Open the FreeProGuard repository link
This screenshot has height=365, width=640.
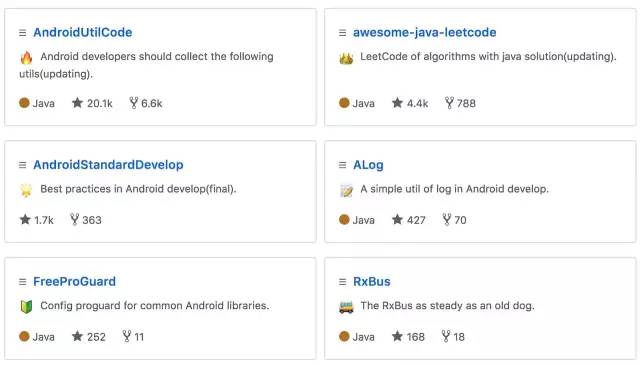(x=74, y=281)
